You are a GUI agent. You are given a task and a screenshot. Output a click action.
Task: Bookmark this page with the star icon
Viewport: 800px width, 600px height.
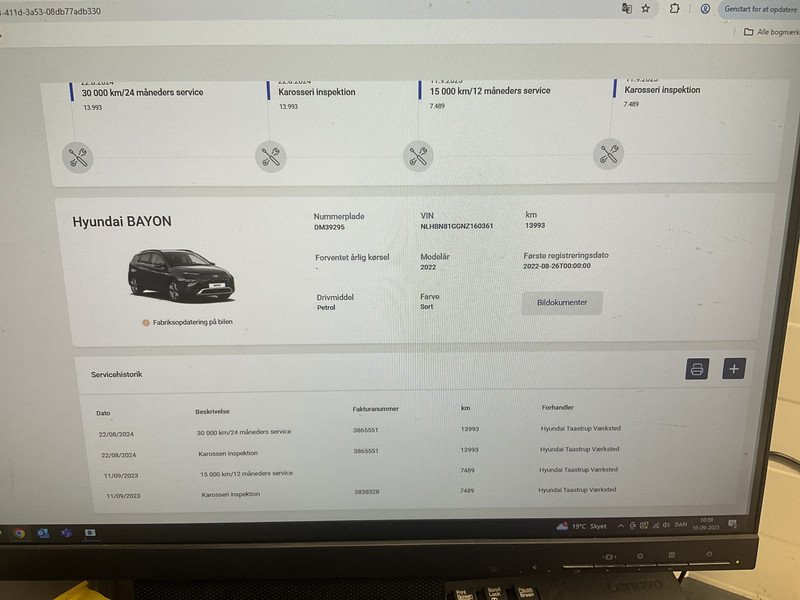(x=646, y=8)
